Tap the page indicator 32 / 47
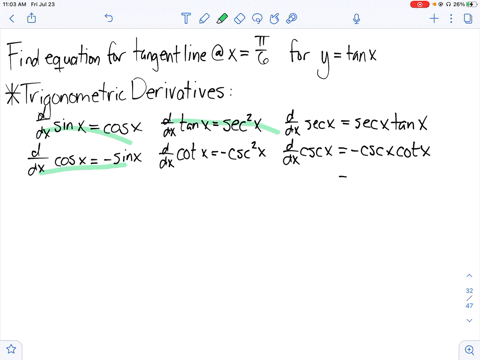 [x=469, y=298]
